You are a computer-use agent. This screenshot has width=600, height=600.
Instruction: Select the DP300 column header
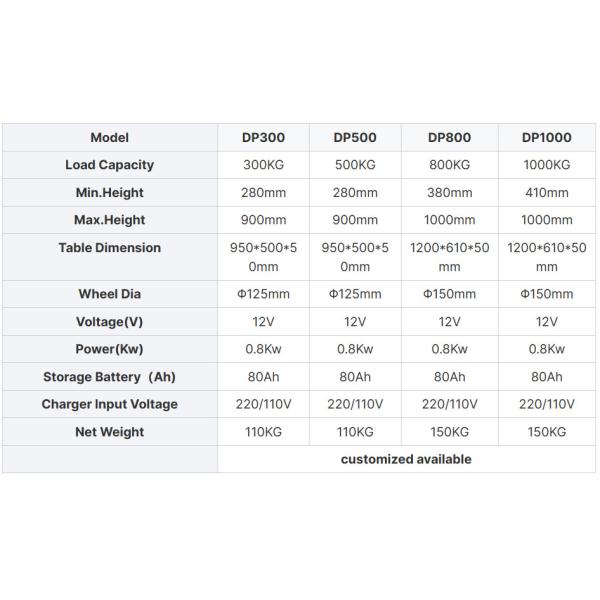point(262,138)
